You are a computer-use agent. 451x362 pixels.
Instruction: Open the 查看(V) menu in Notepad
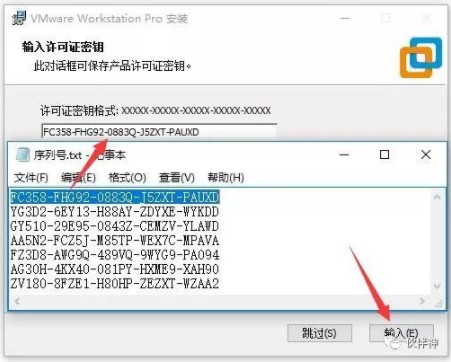click(177, 177)
